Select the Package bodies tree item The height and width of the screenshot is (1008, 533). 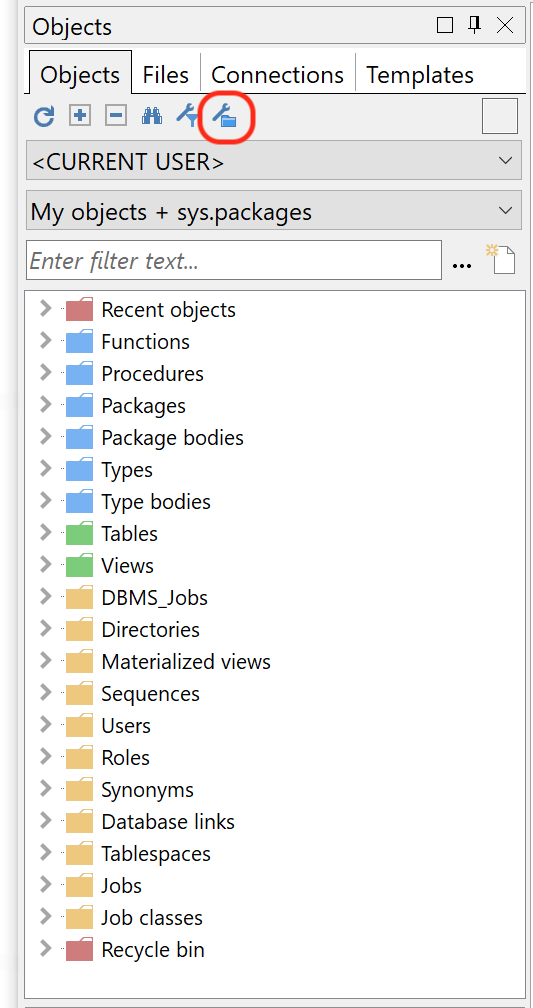click(x=172, y=438)
